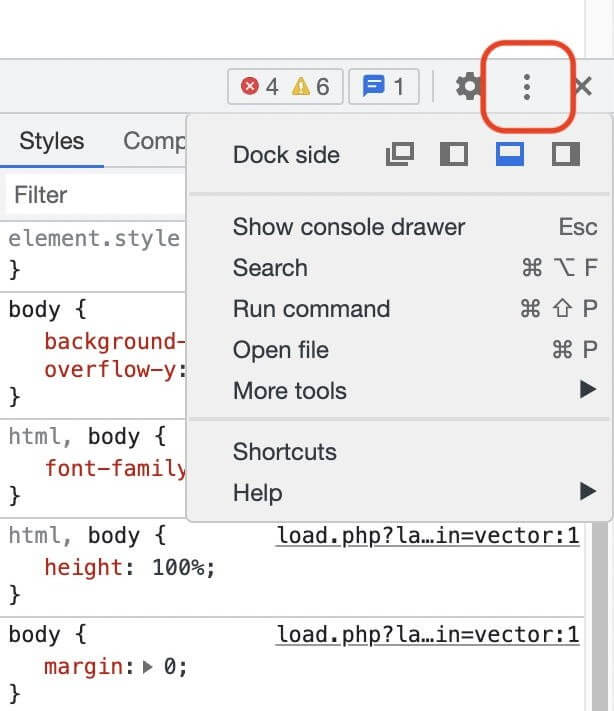Image resolution: width=614 pixels, height=711 pixels.
Task: Open Shortcuts from the menu
Action: point(399,452)
